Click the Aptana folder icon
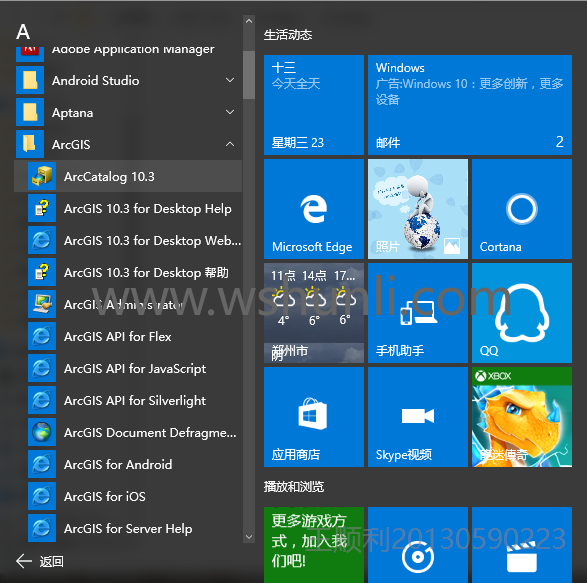 [x=30, y=112]
